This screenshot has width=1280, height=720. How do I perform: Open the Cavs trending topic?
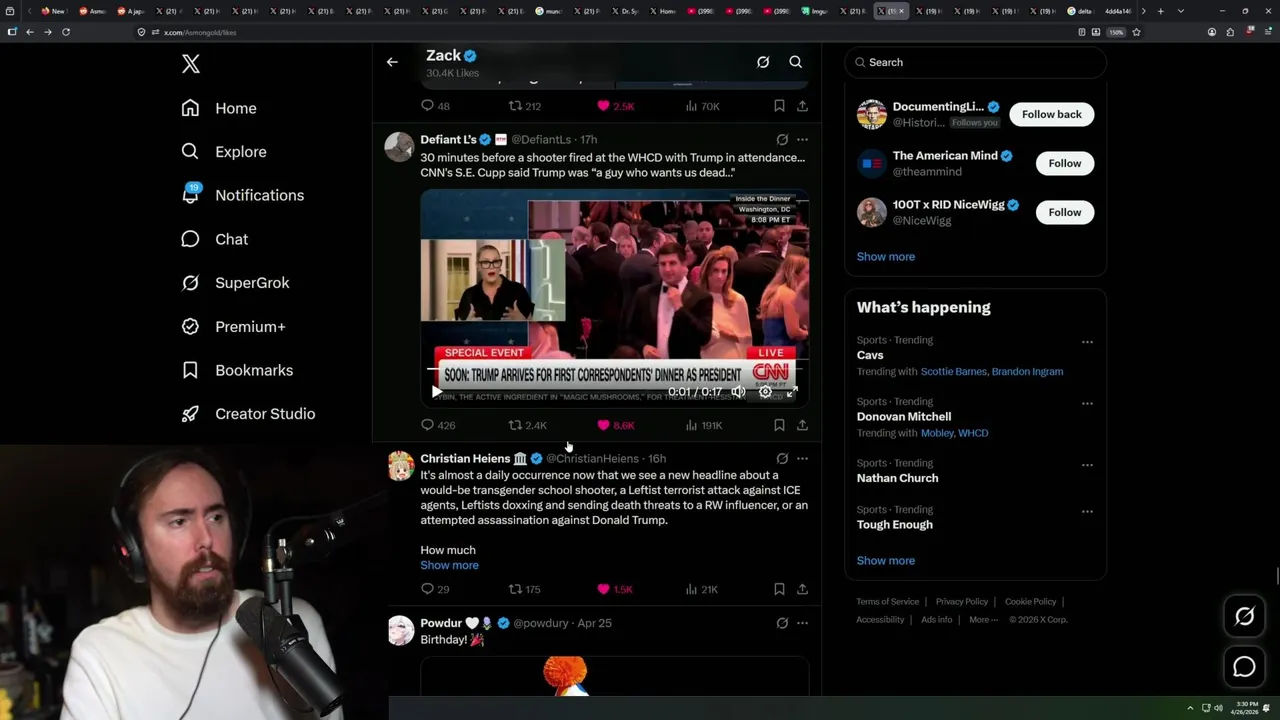click(870, 355)
